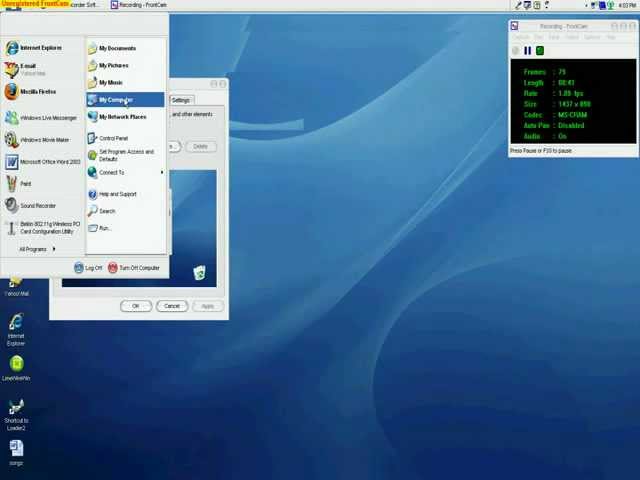Pause the FrontCam recording
This screenshot has height=480, width=640.
[x=528, y=51]
